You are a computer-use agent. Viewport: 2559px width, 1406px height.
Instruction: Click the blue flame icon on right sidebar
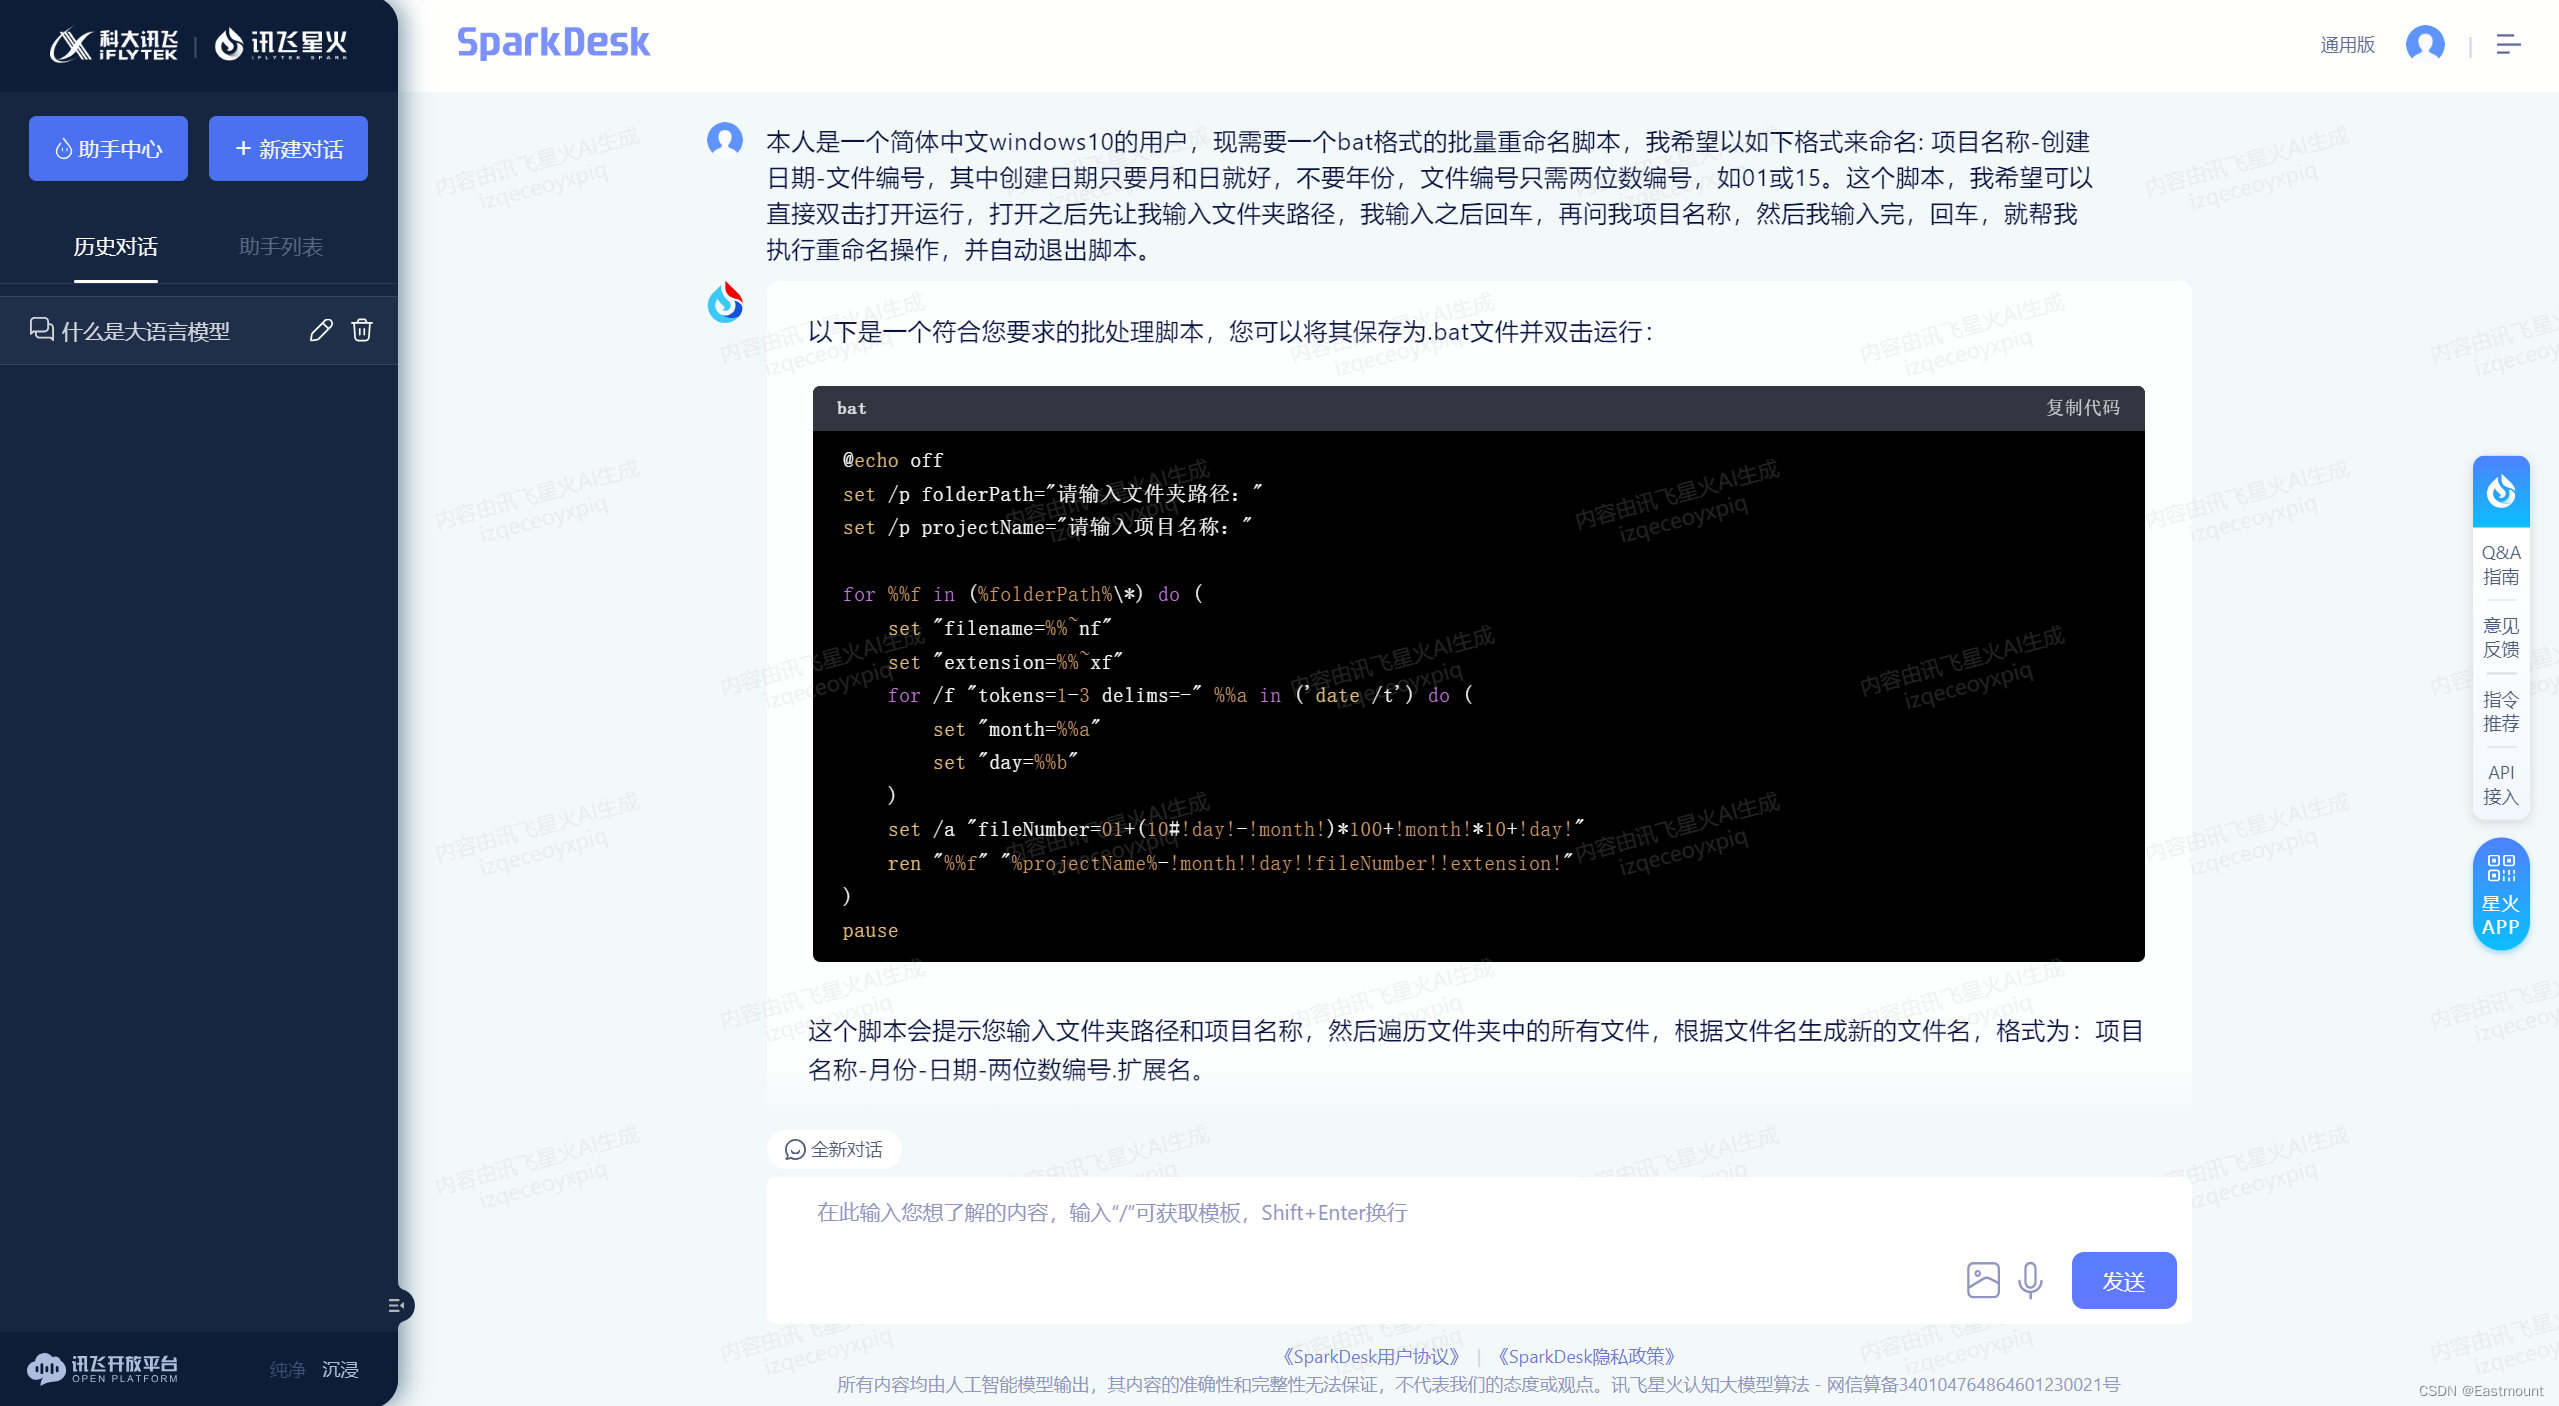click(2500, 491)
